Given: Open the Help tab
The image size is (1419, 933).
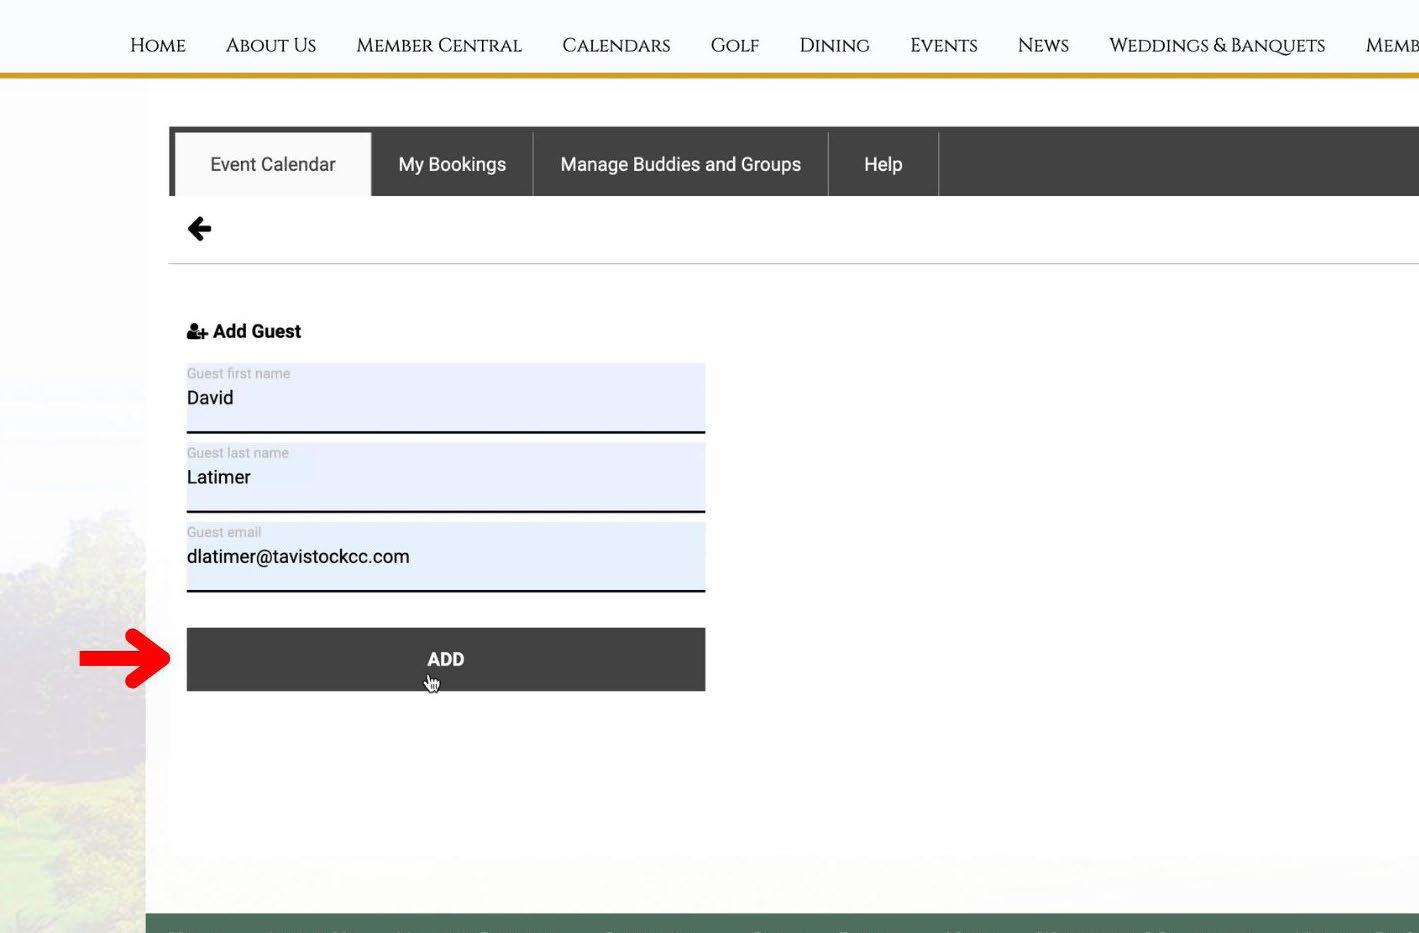Looking at the screenshot, I should pos(883,164).
